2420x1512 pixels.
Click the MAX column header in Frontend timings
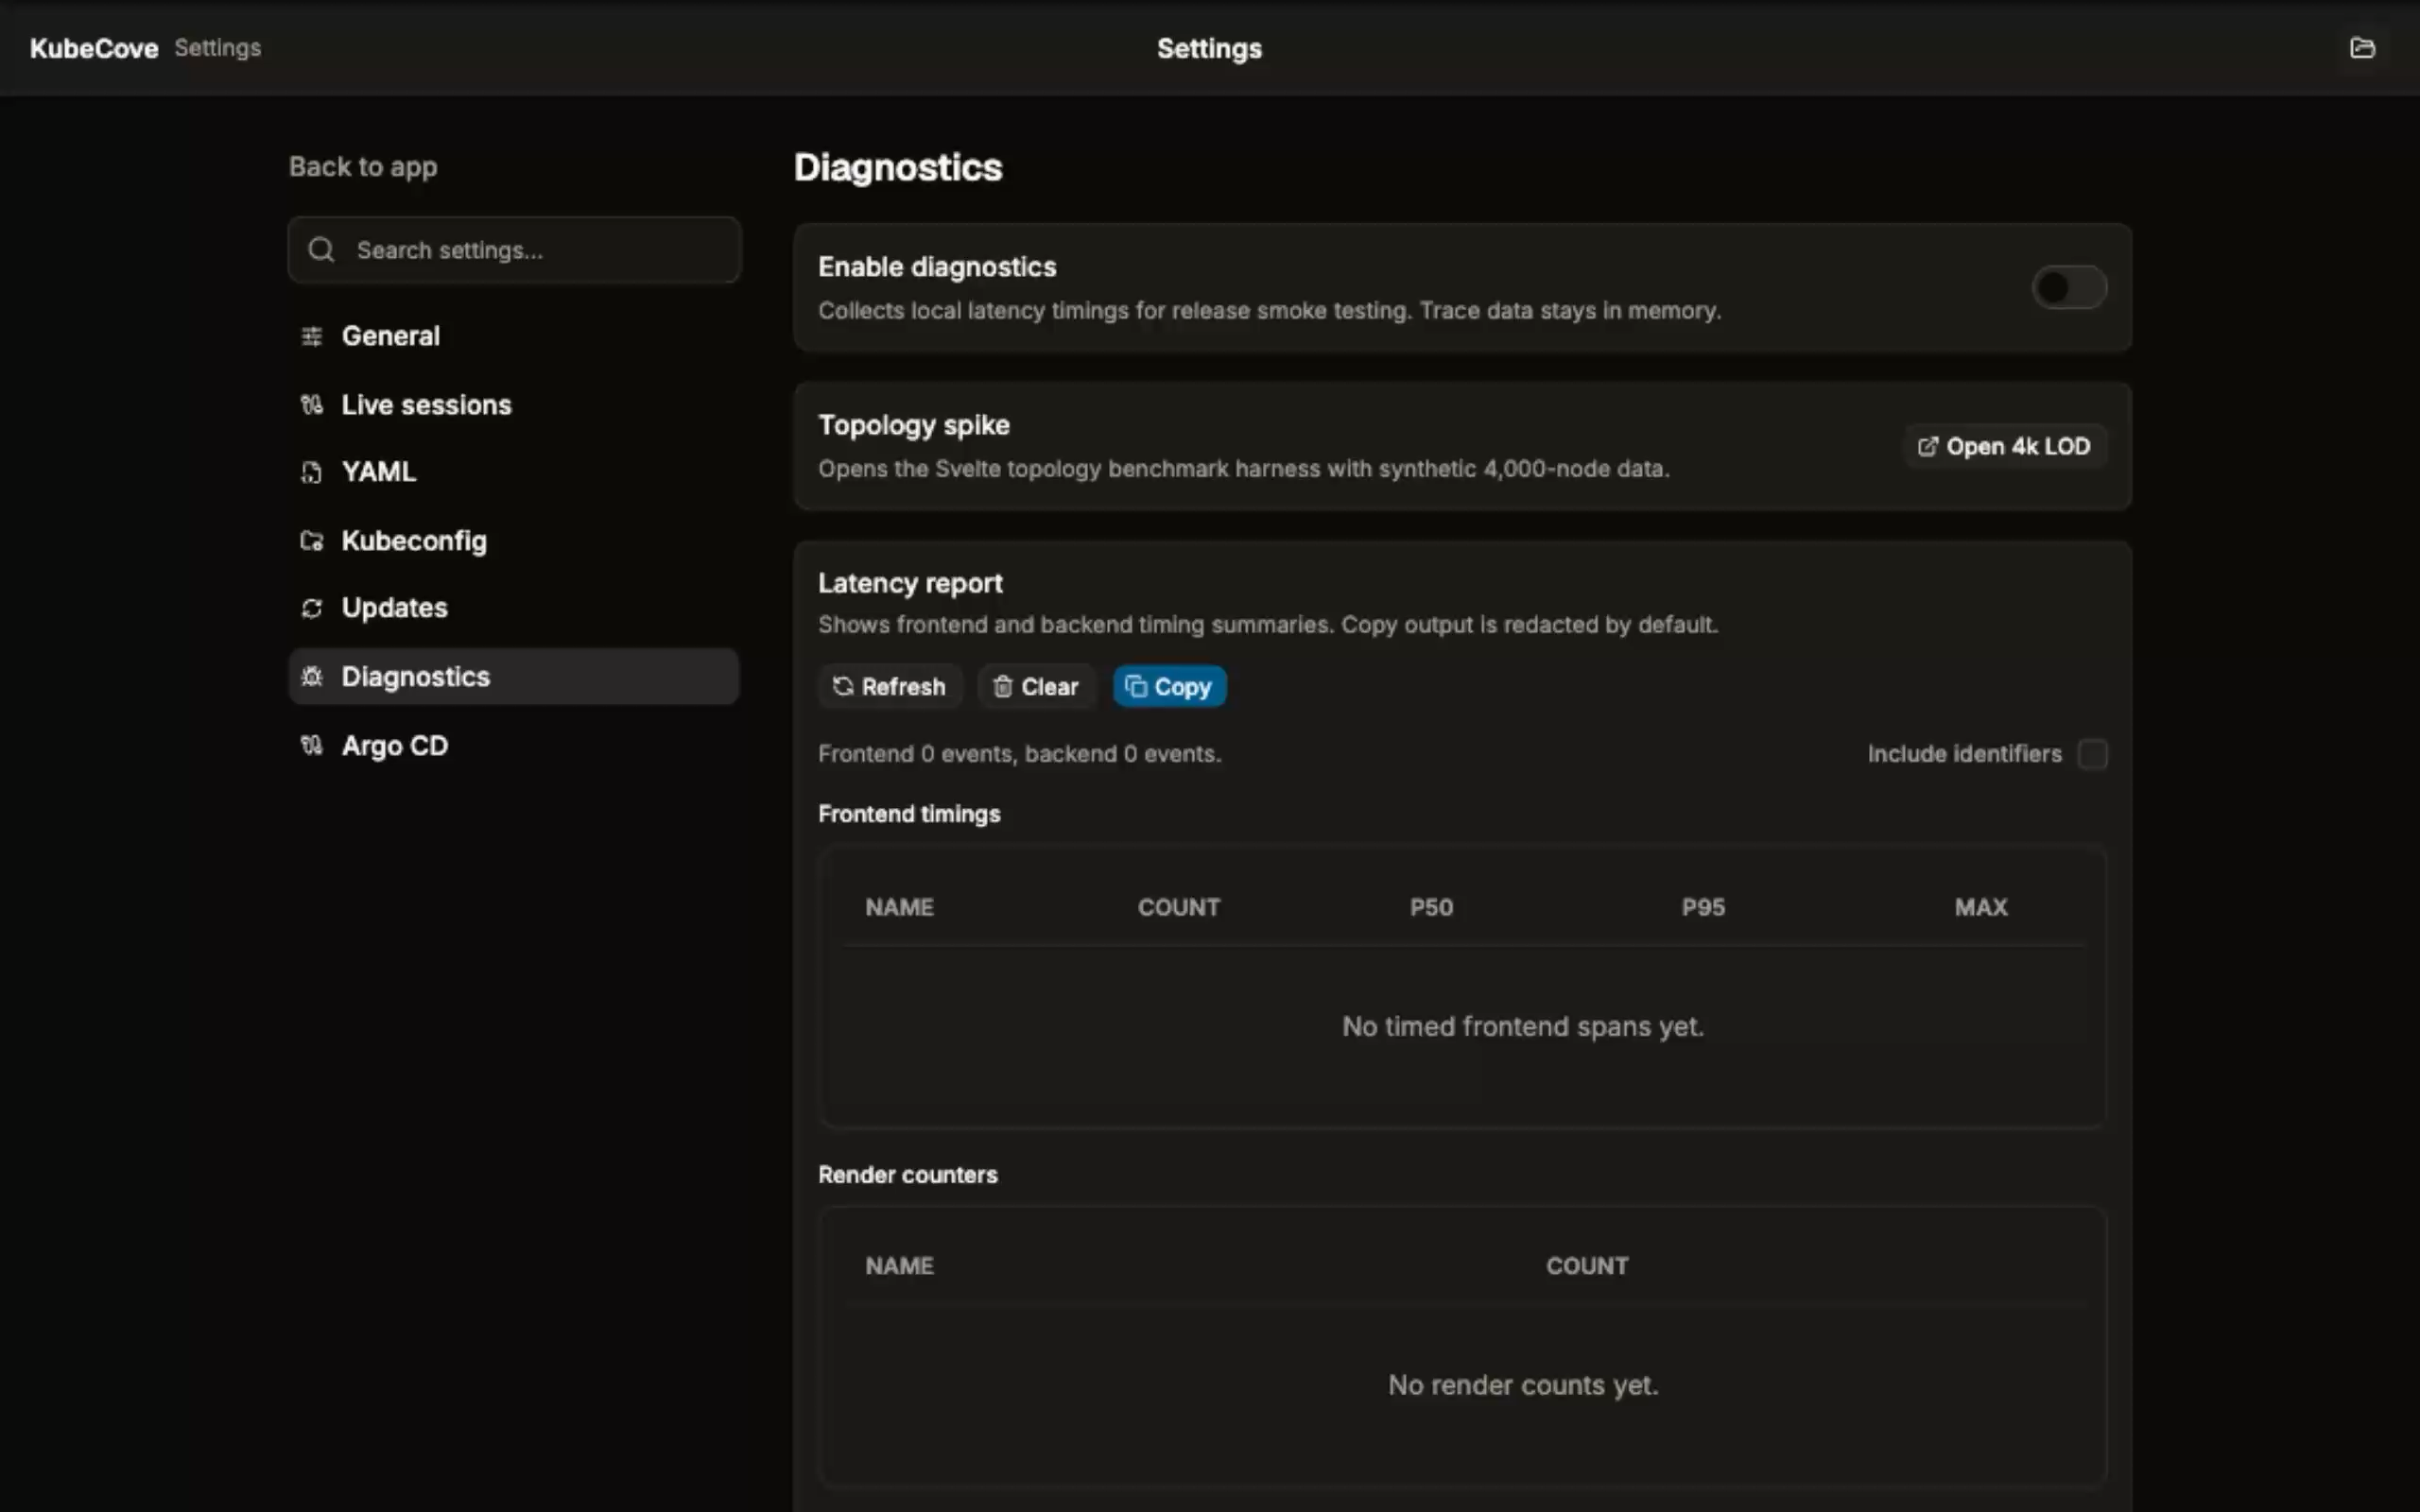click(1981, 907)
